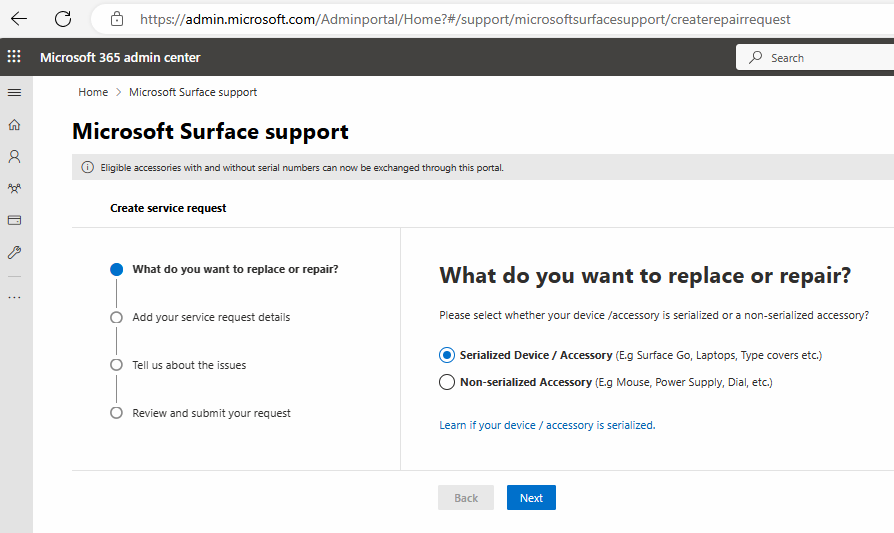Screen dimensions: 894x533
Task: Open Users from the sidebar person icon
Action: click(14, 157)
